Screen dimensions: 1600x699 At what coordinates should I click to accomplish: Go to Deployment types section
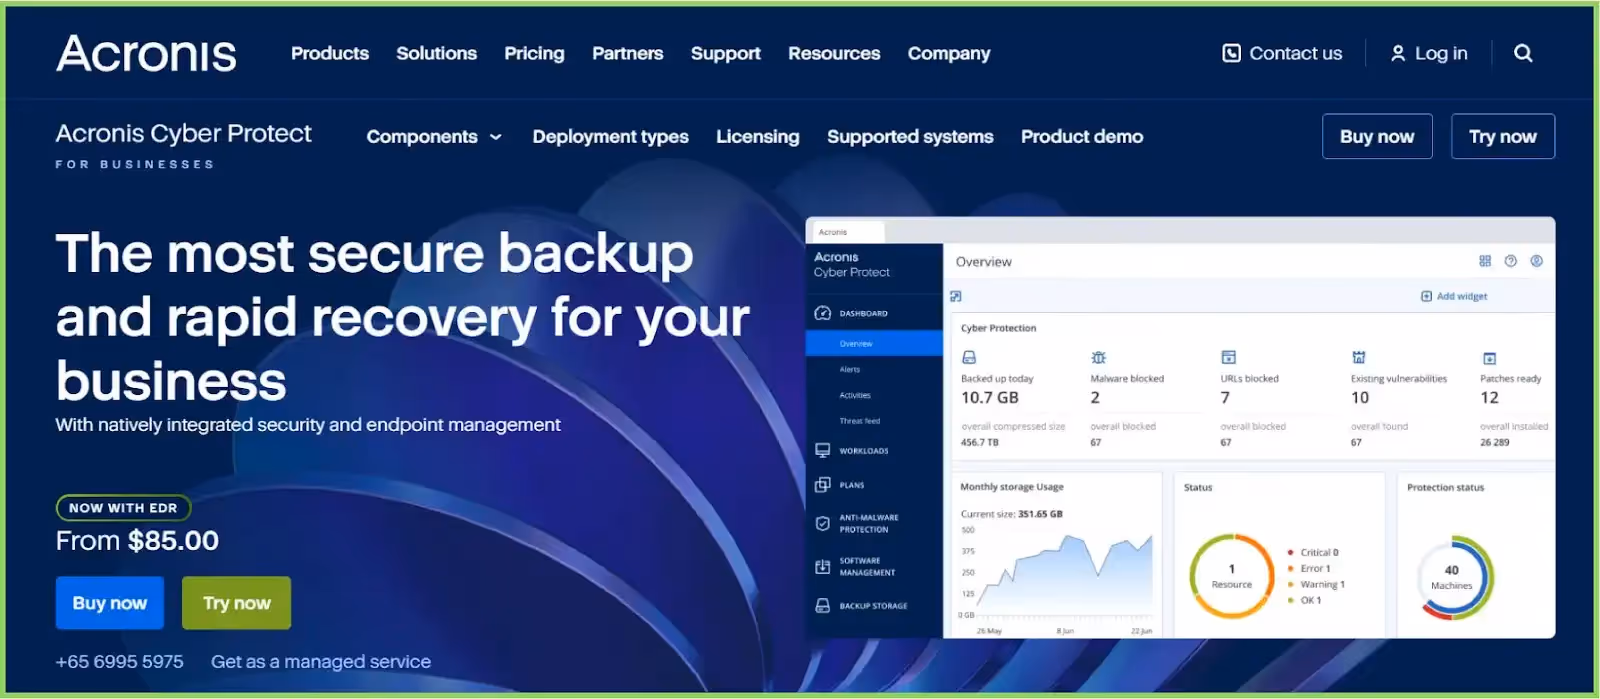(x=610, y=137)
